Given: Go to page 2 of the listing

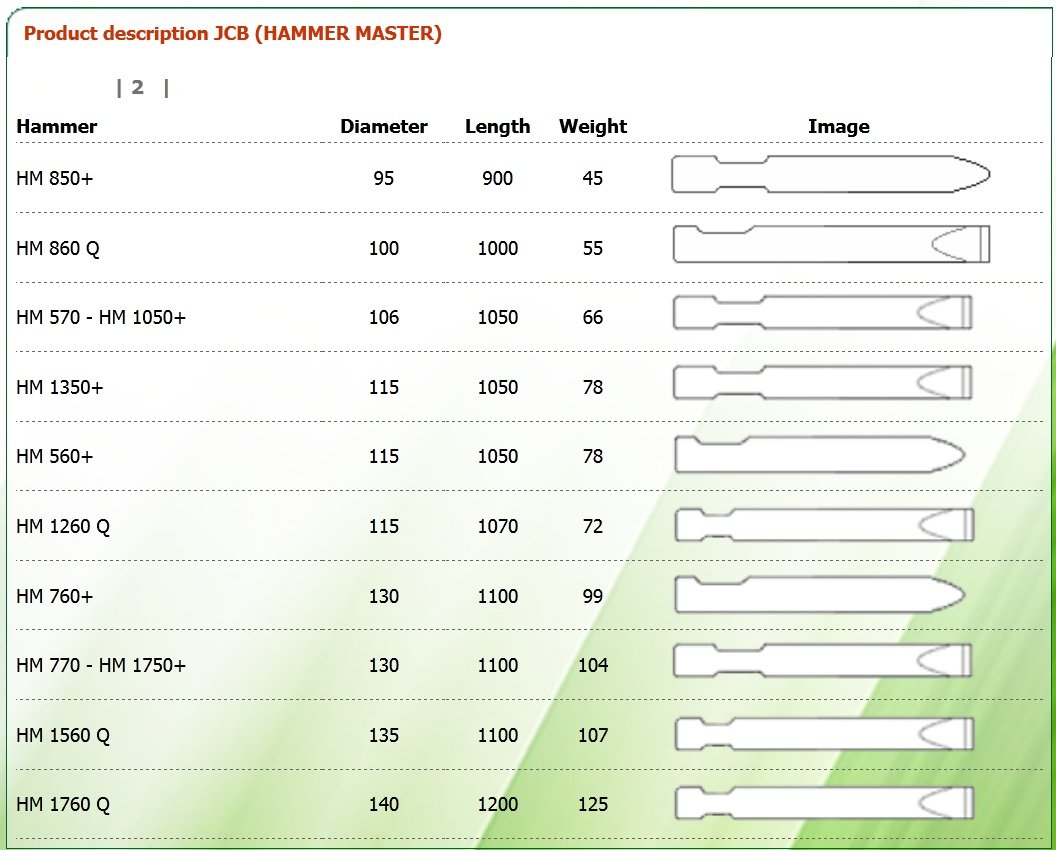Looking at the screenshot, I should (137, 87).
